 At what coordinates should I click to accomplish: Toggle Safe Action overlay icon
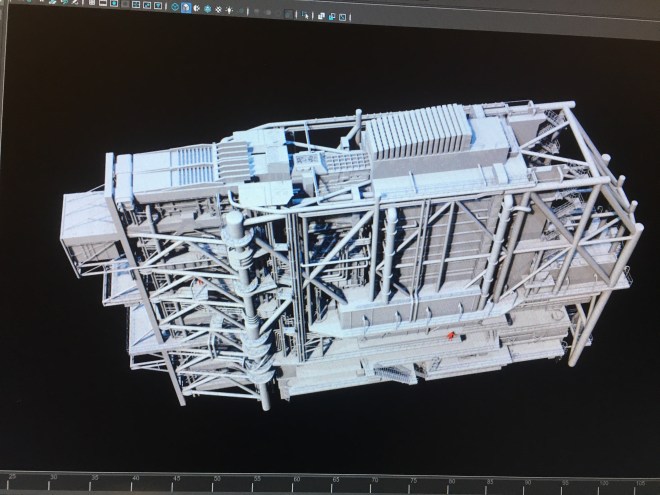click(x=147, y=6)
